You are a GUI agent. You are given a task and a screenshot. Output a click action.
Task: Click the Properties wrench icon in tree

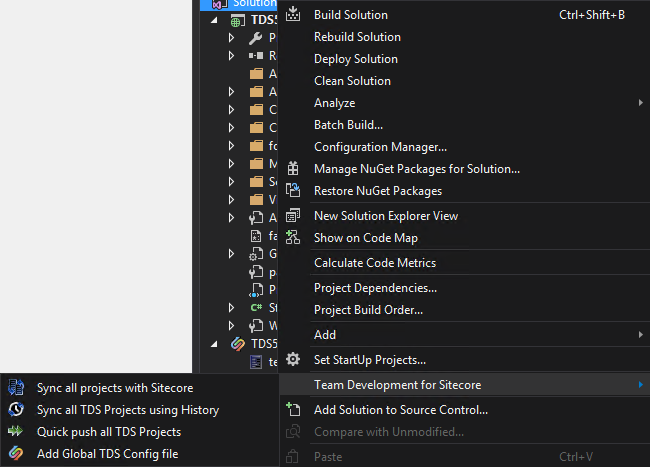255,38
